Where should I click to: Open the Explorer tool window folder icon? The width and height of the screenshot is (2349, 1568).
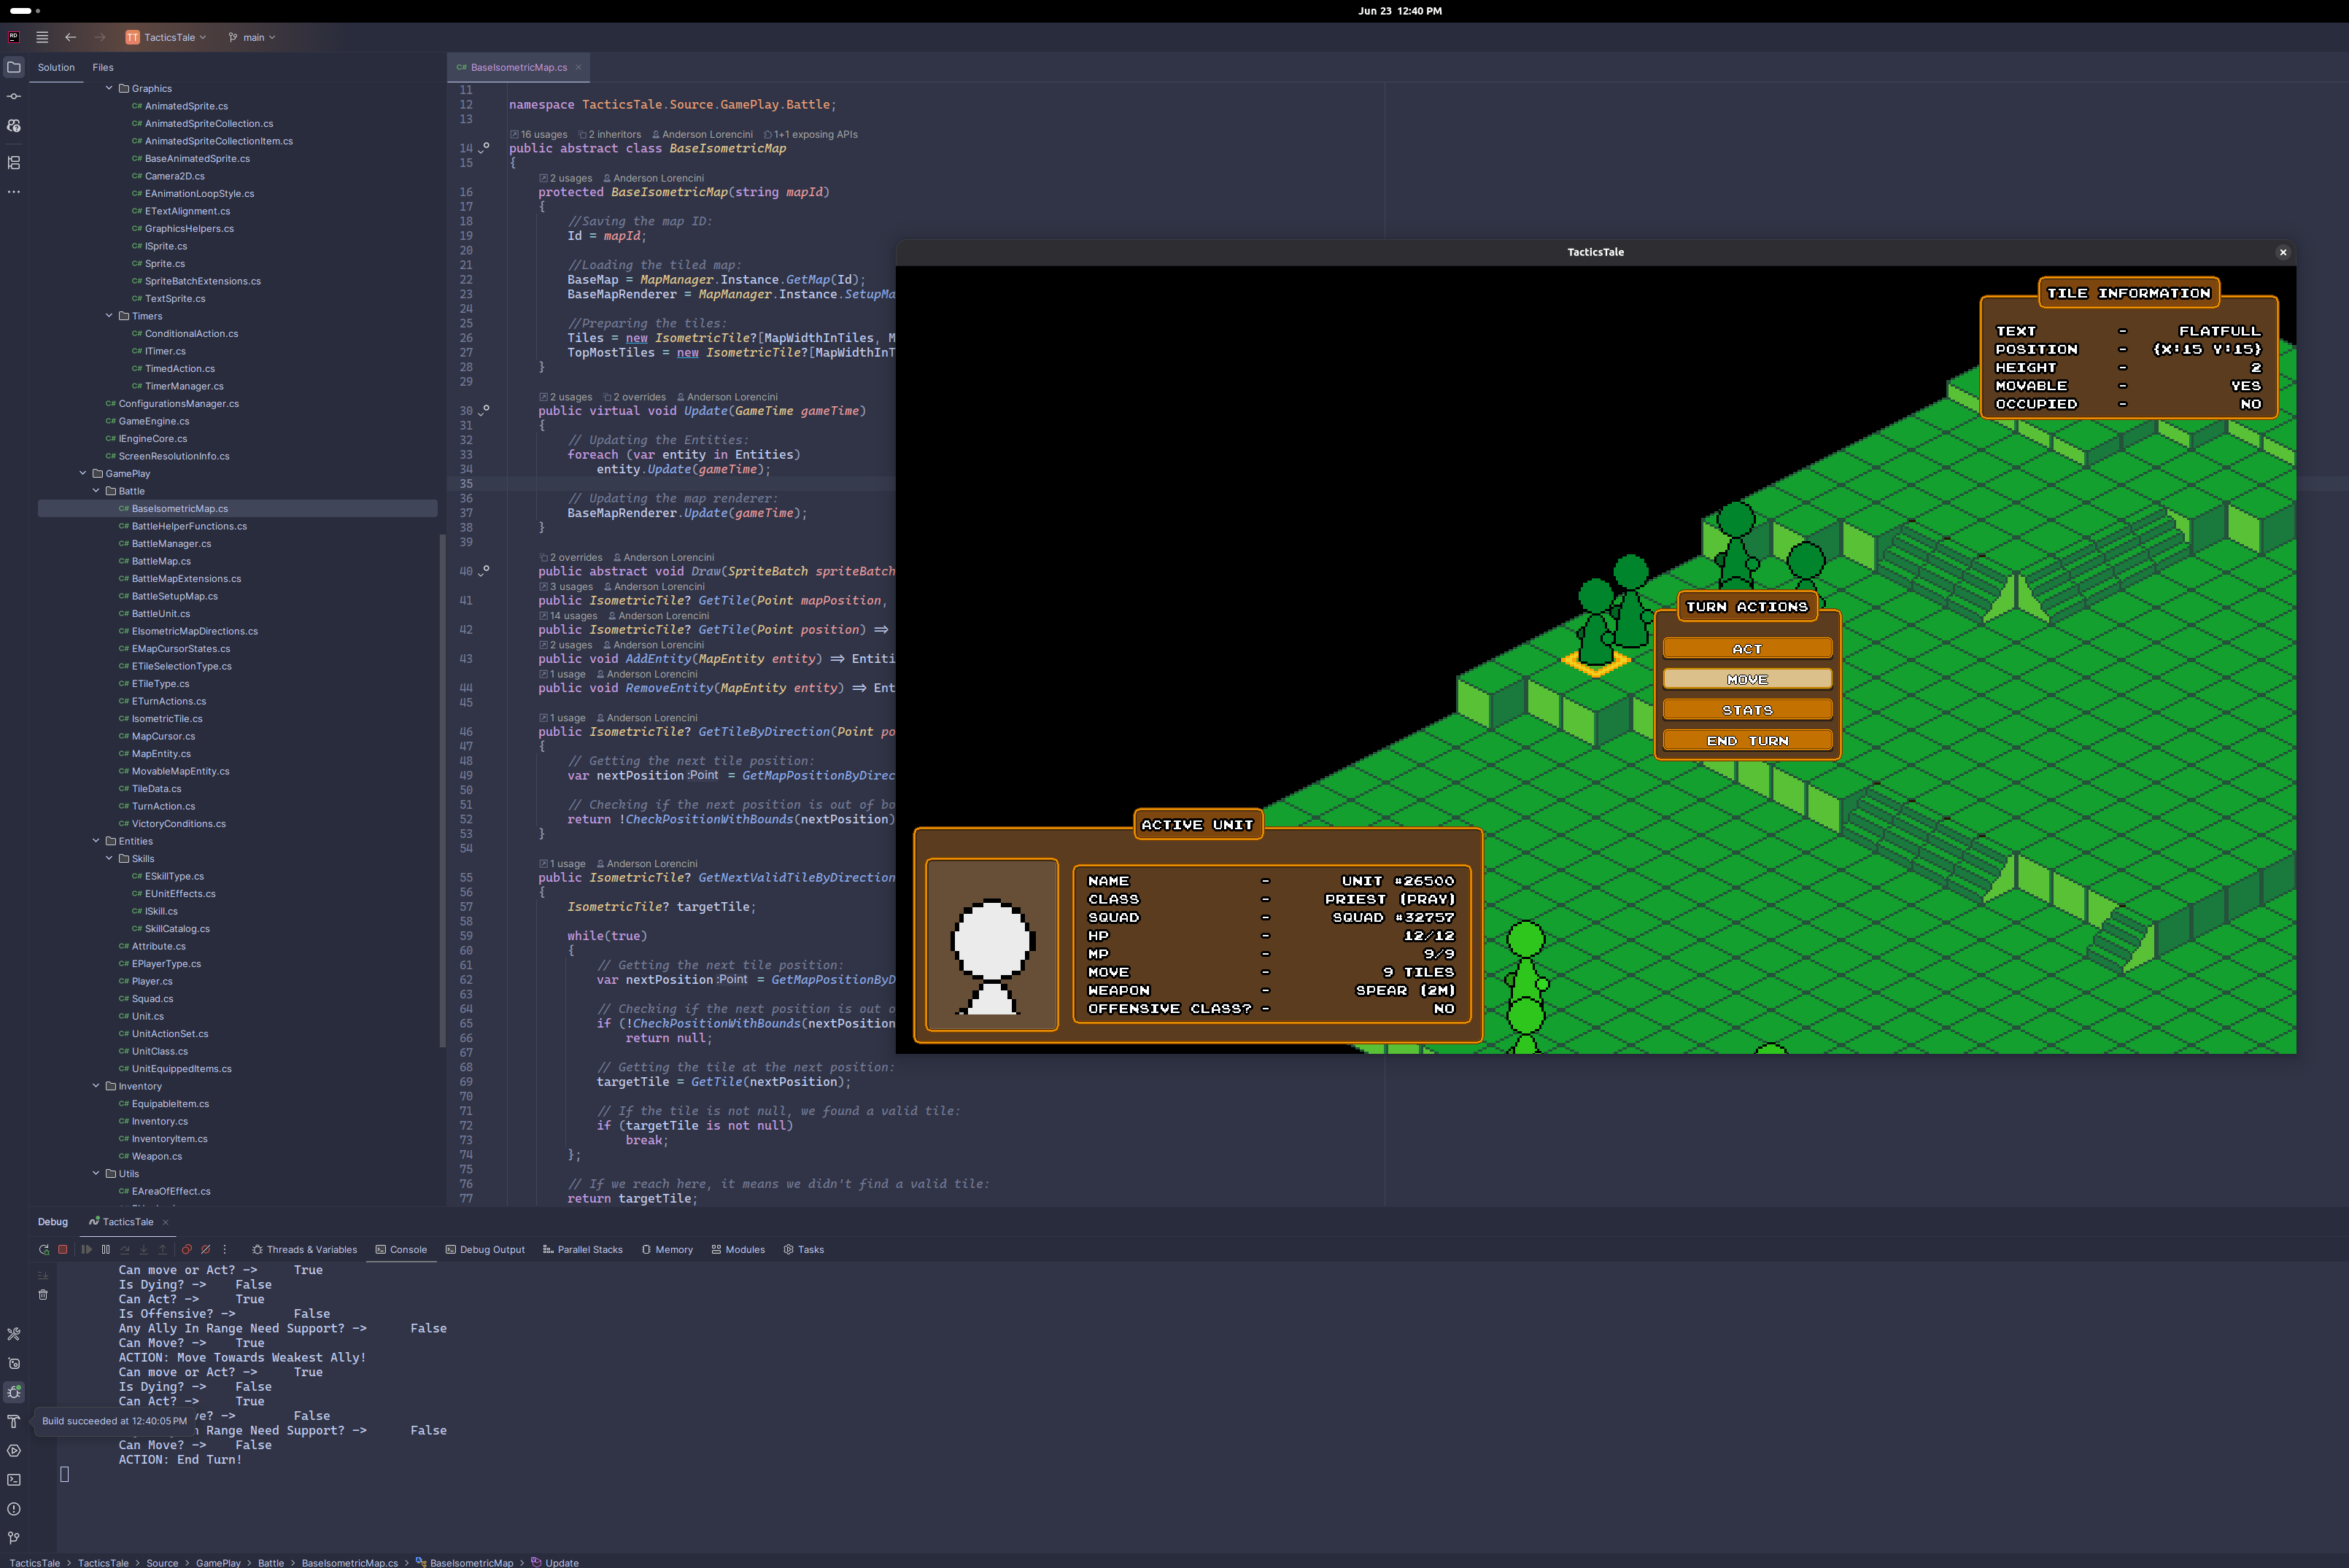click(x=14, y=67)
